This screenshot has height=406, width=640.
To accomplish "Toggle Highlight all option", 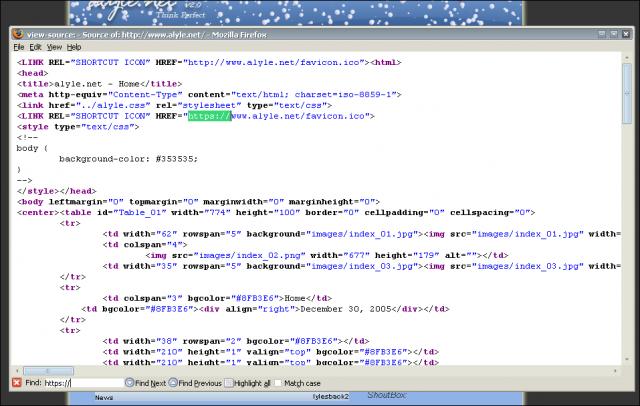I will click(x=247, y=383).
